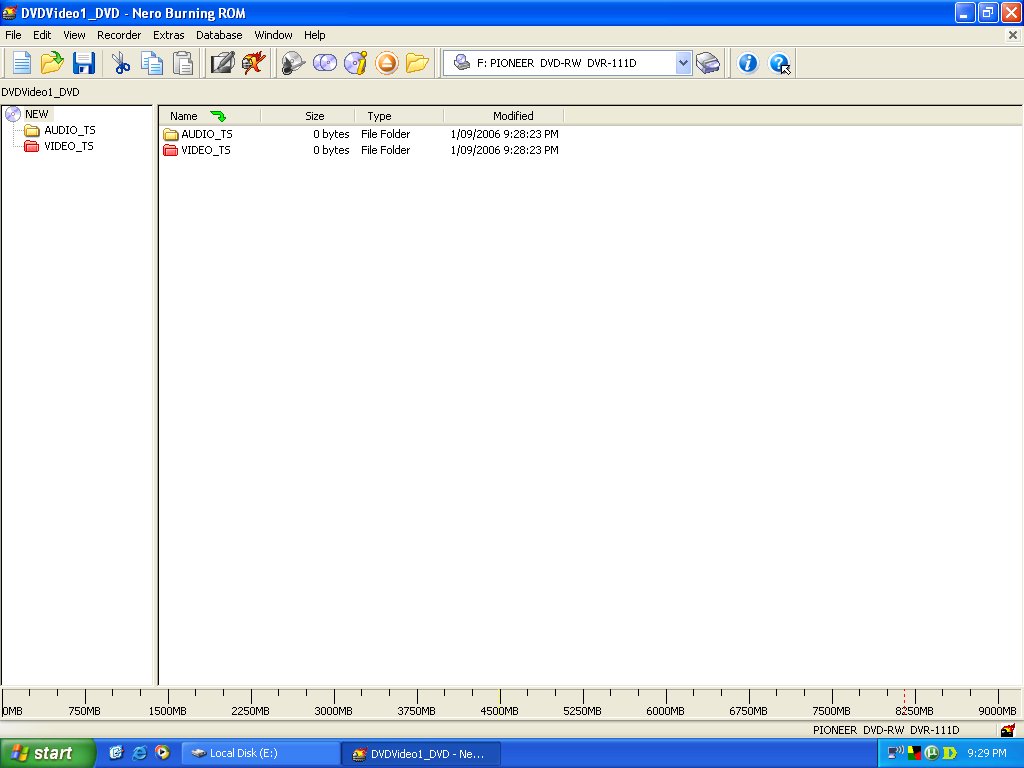Open the Recorder menu
1024x768 pixels.
click(119, 35)
